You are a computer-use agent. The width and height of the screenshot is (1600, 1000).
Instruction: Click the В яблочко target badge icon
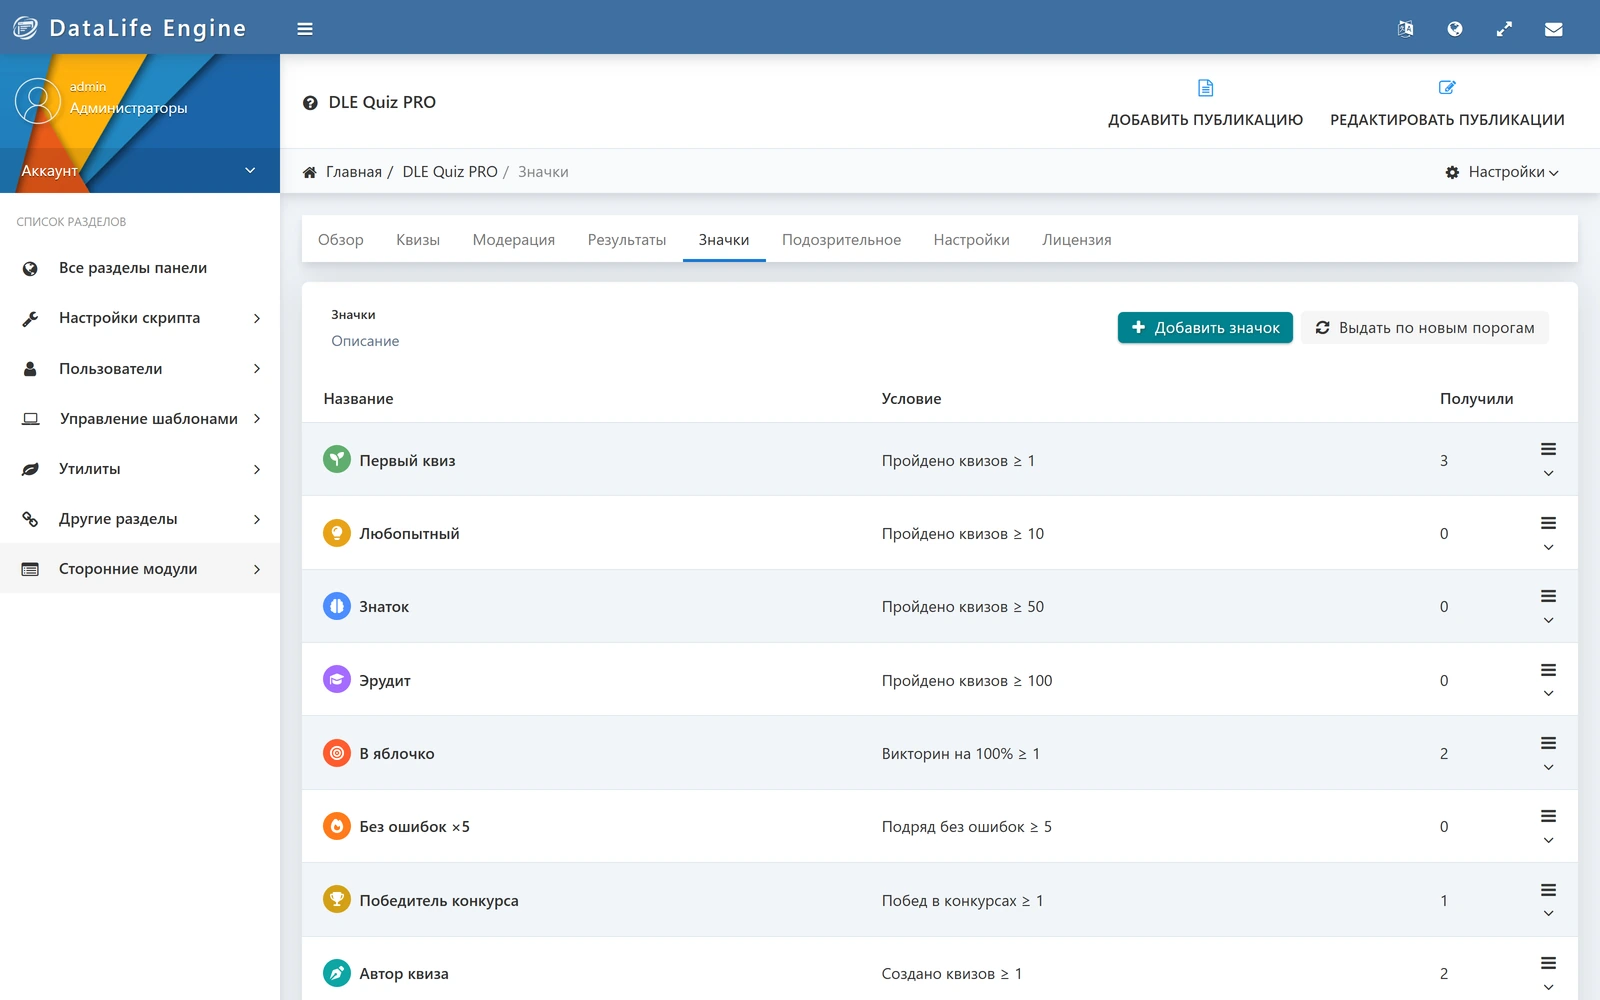click(337, 753)
